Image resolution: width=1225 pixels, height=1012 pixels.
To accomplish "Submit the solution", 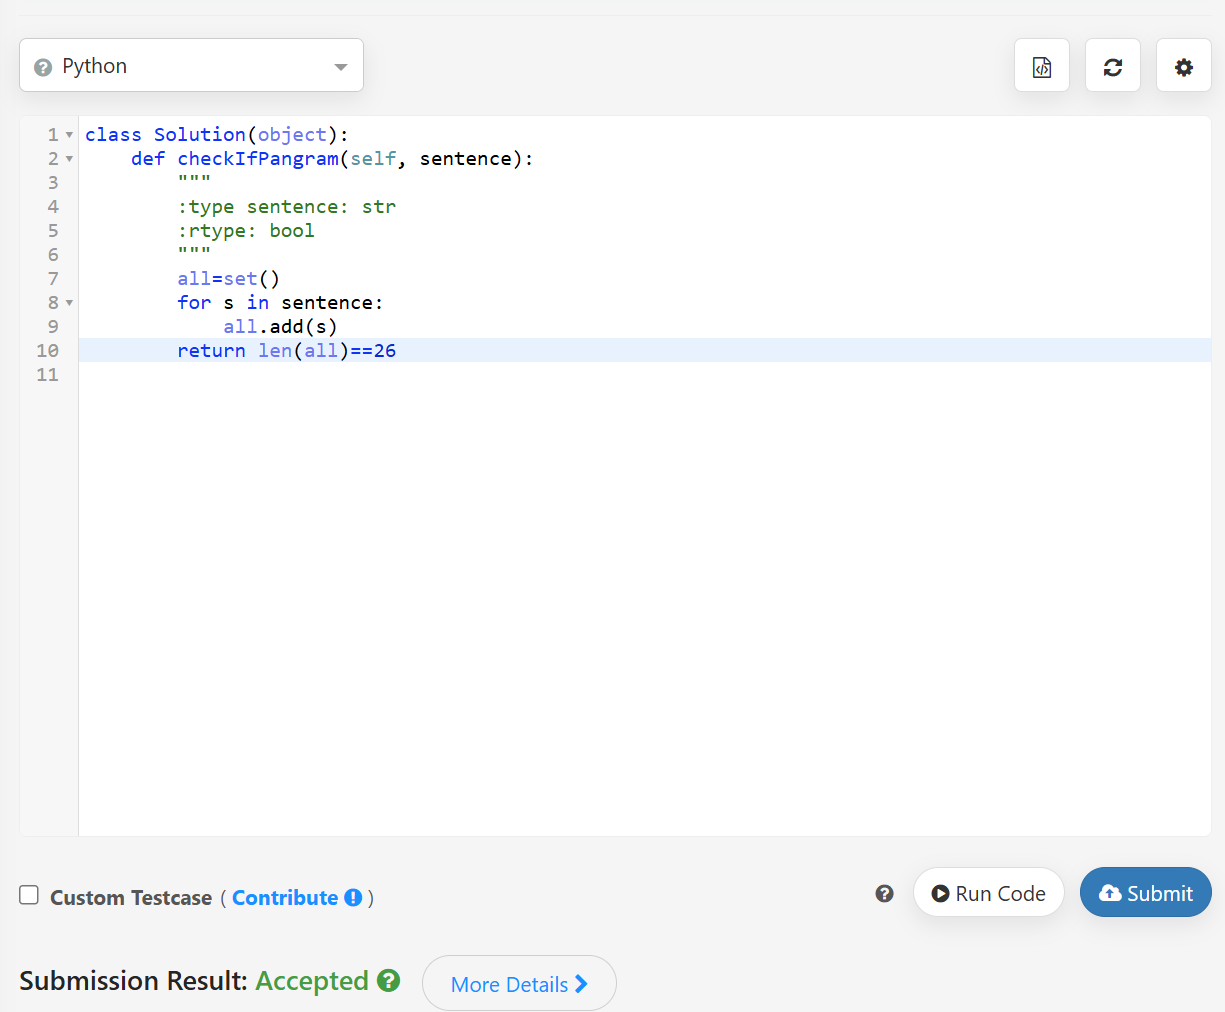I will point(1146,893).
